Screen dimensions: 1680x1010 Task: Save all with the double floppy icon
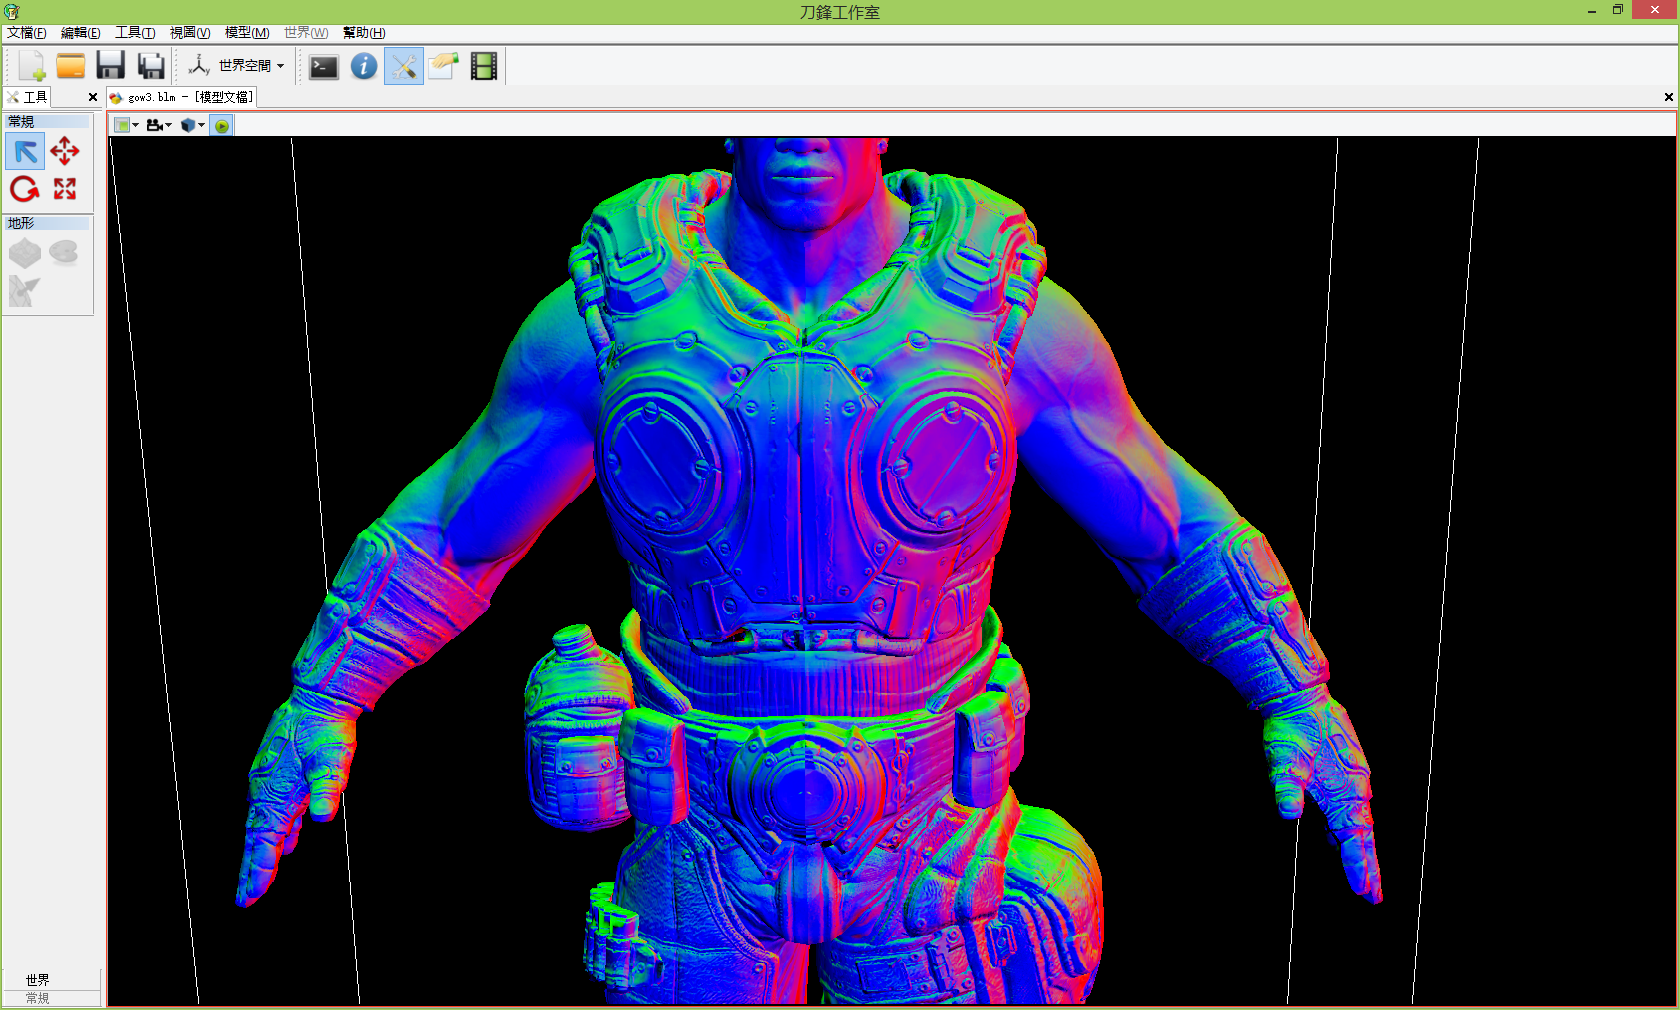coord(151,66)
